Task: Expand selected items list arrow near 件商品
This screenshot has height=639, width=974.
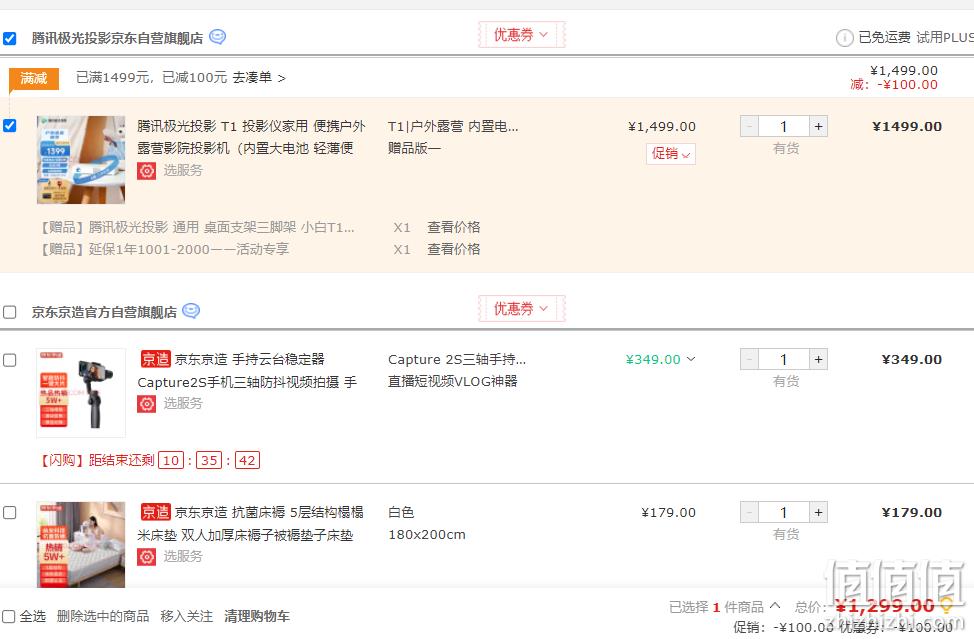Action: point(775,605)
